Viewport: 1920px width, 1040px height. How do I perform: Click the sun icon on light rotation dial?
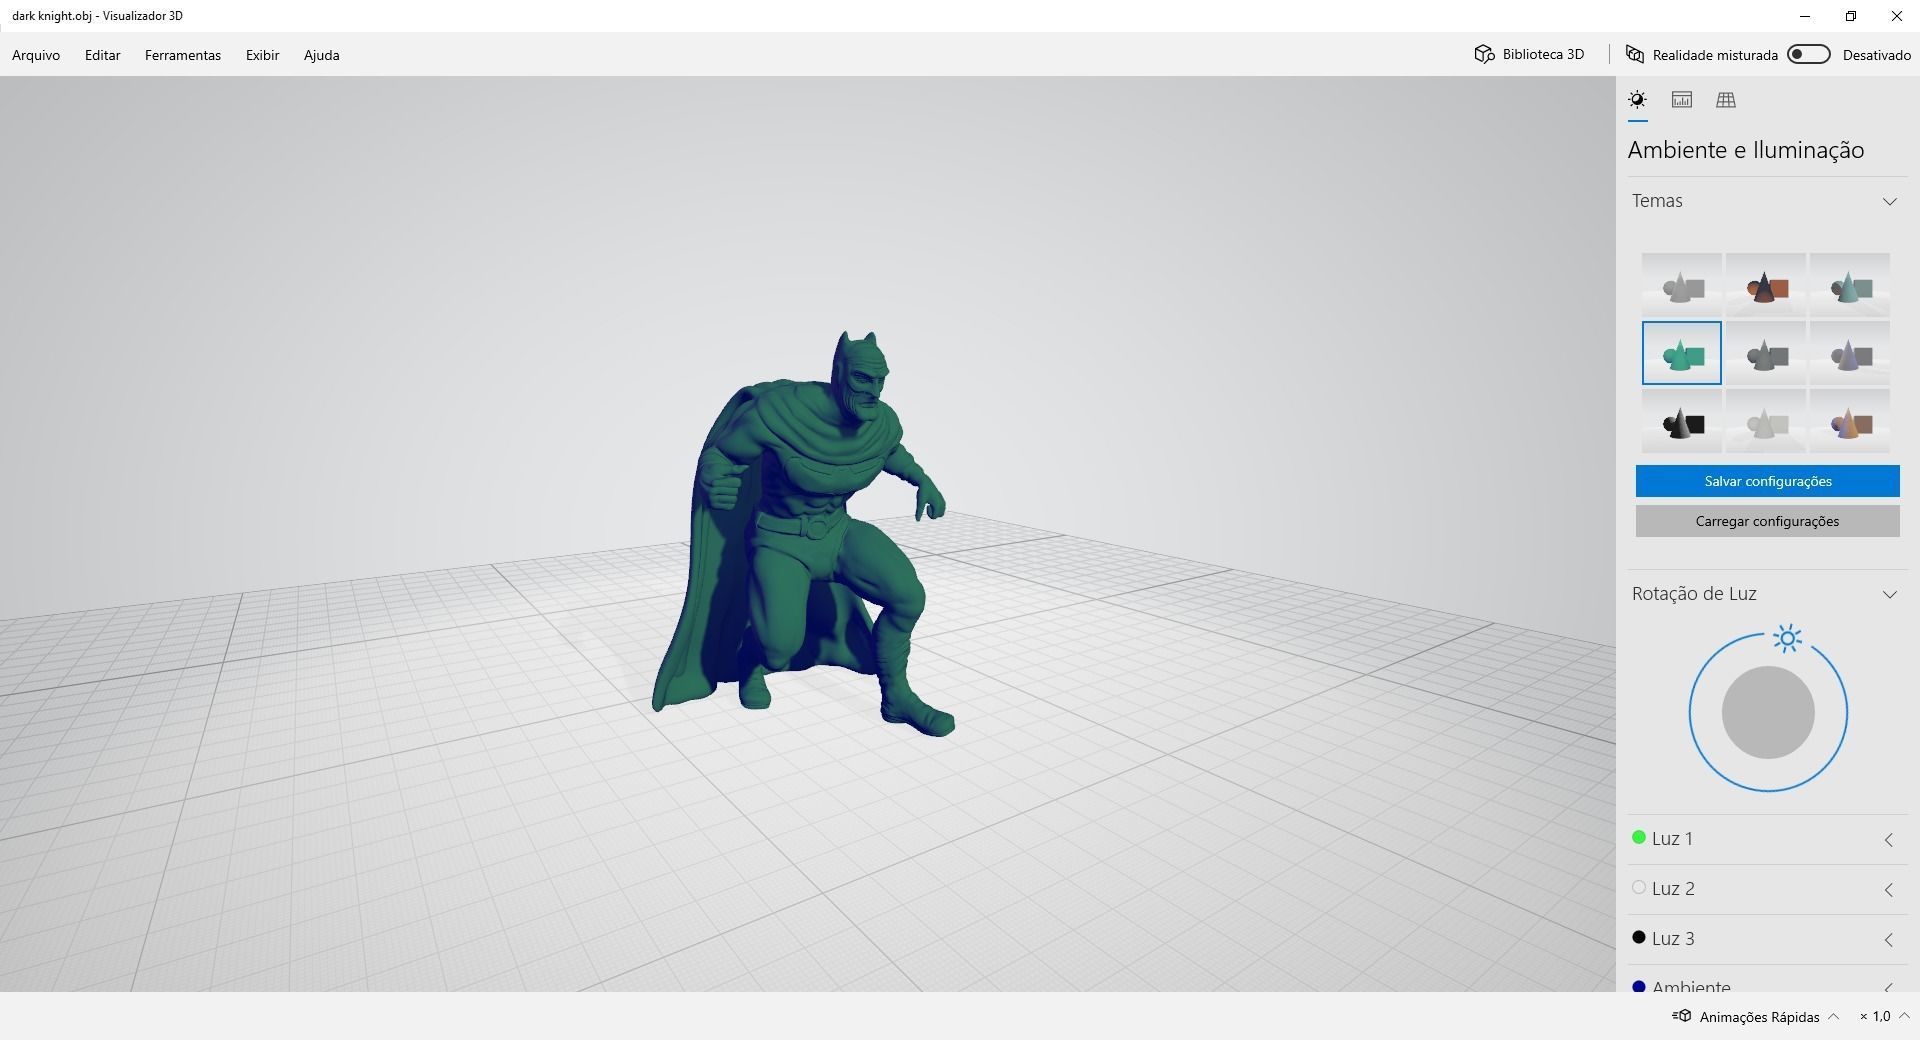pos(1787,638)
